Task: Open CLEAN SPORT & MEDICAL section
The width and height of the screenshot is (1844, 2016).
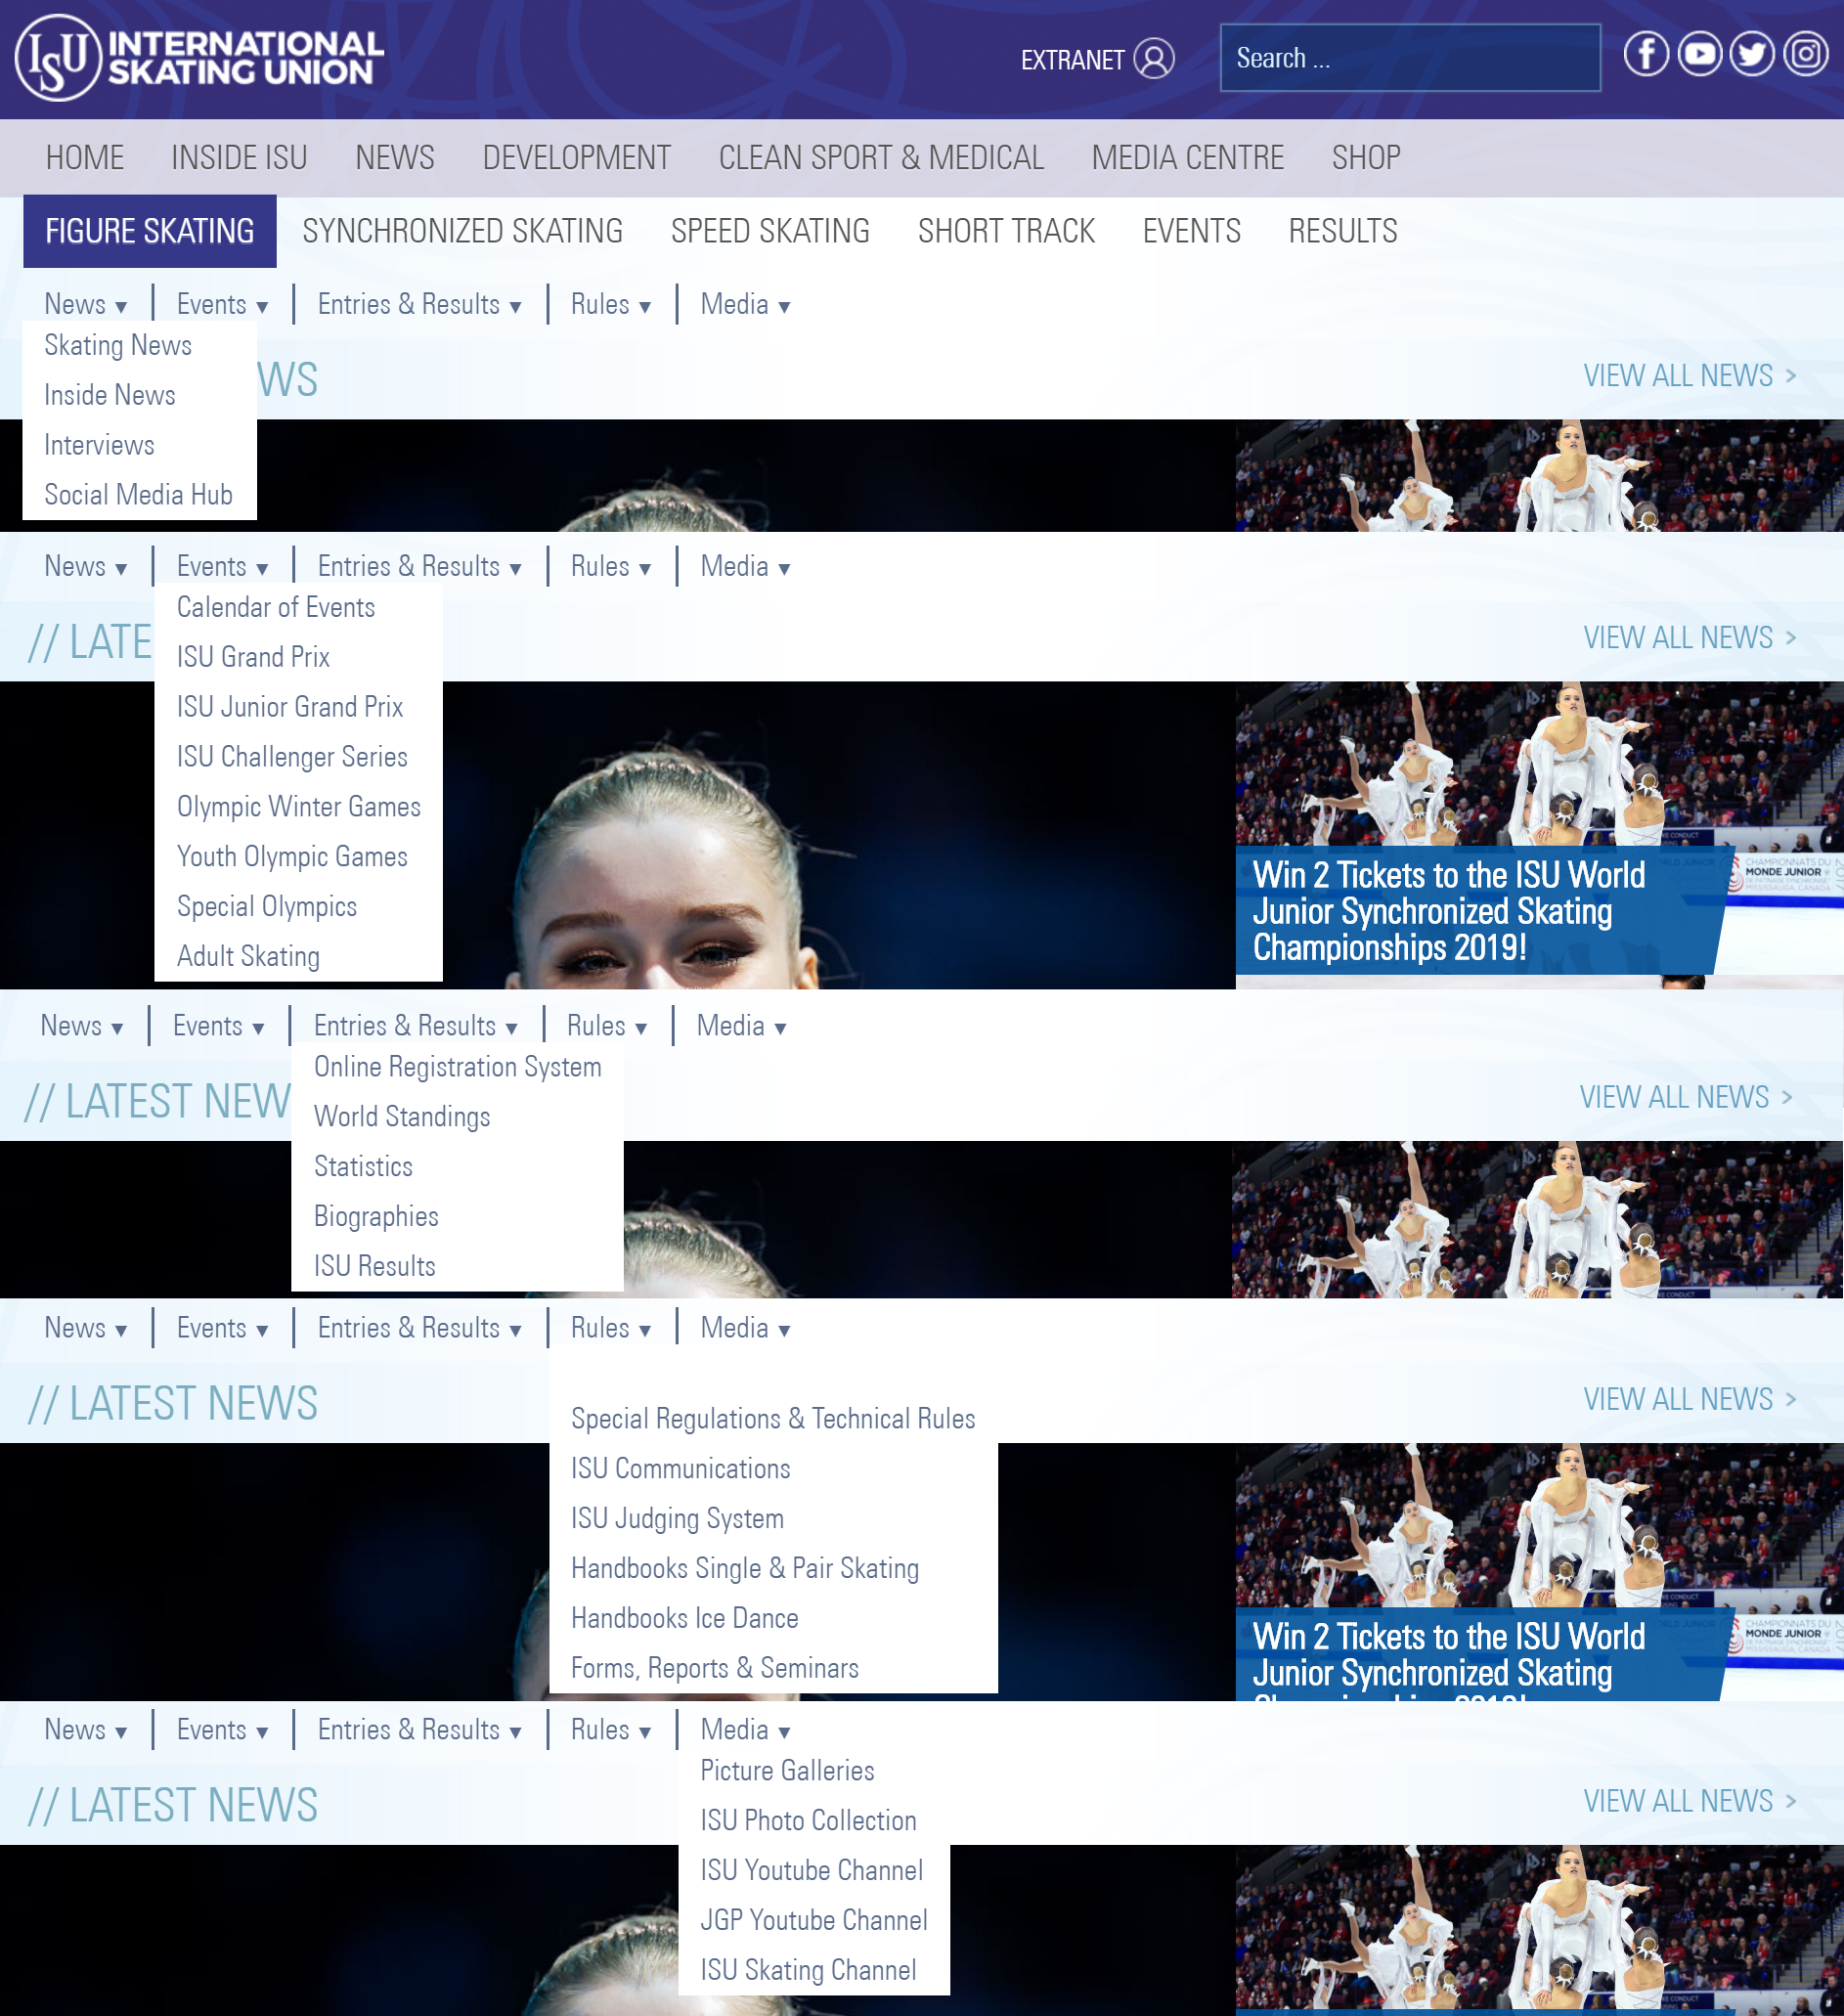Action: click(x=881, y=158)
